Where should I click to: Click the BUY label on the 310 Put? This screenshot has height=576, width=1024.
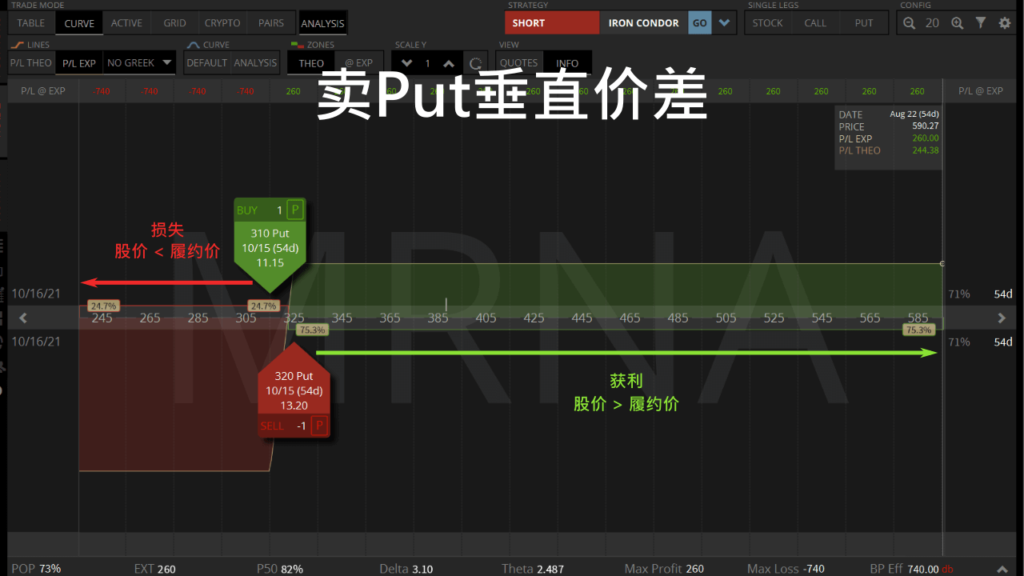click(247, 210)
